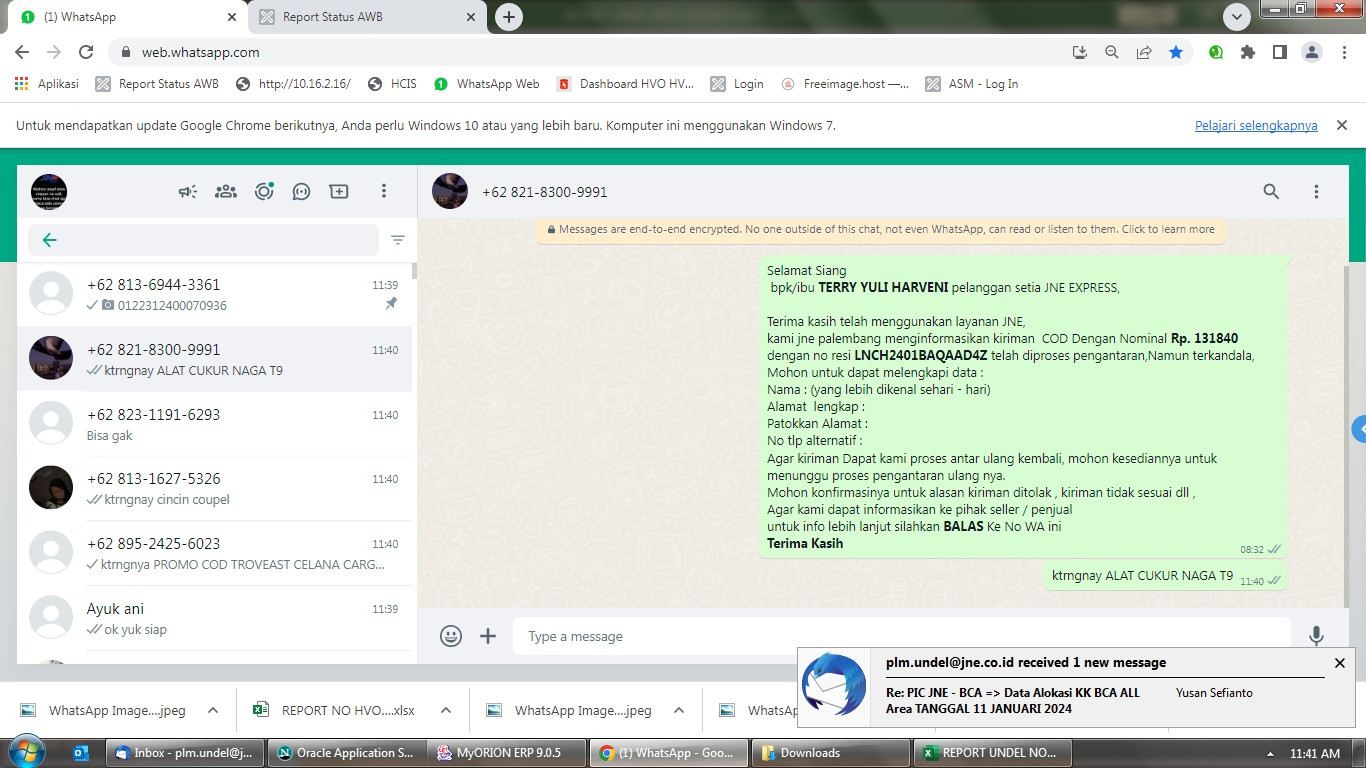
Task: Click back arrow in search box
Action: pos(49,240)
